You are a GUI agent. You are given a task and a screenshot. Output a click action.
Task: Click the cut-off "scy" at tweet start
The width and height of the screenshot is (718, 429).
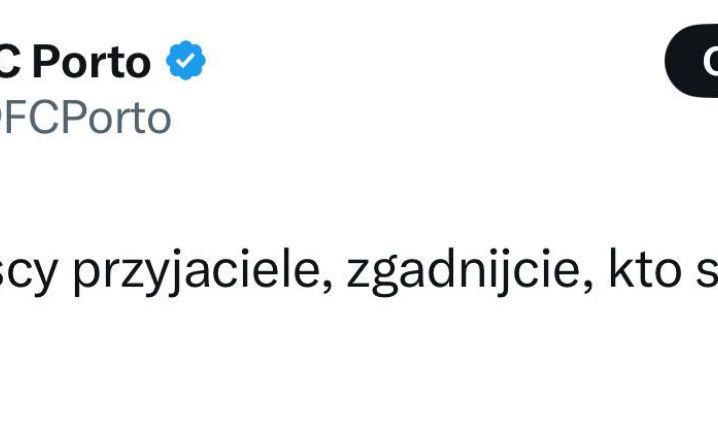point(30,273)
